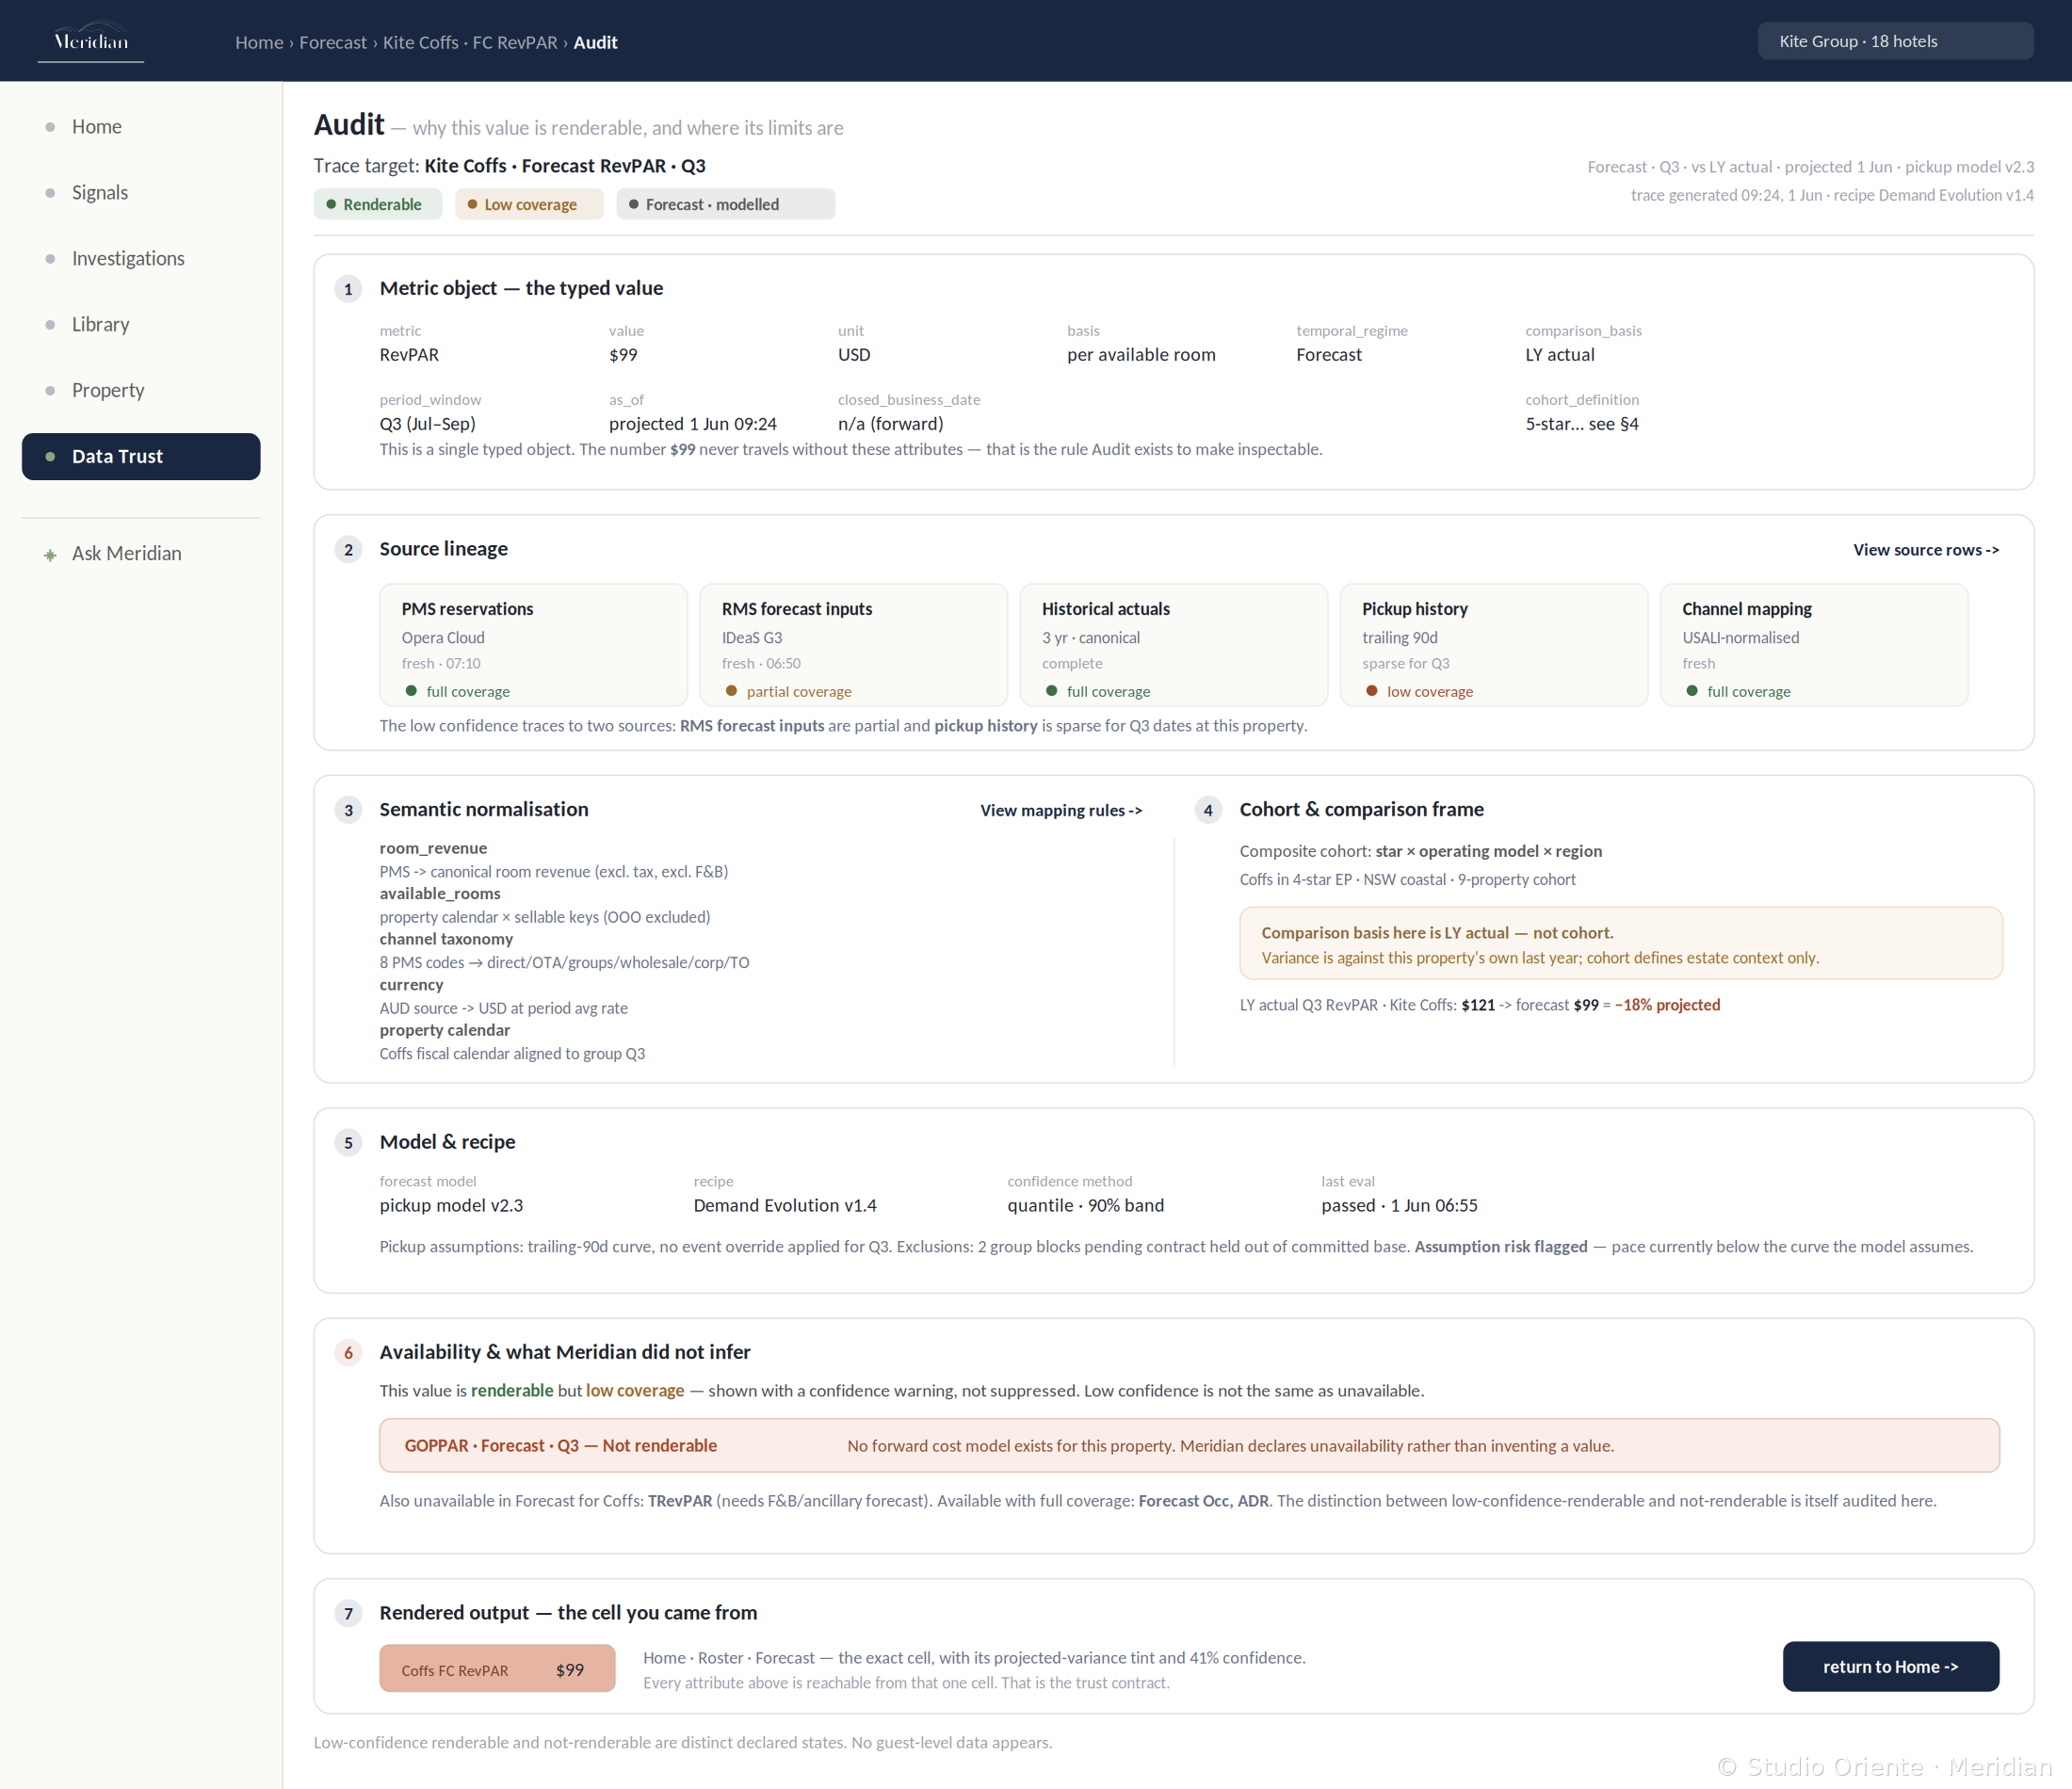
Task: Click section 4 Cohort number badge
Action: 1208,810
